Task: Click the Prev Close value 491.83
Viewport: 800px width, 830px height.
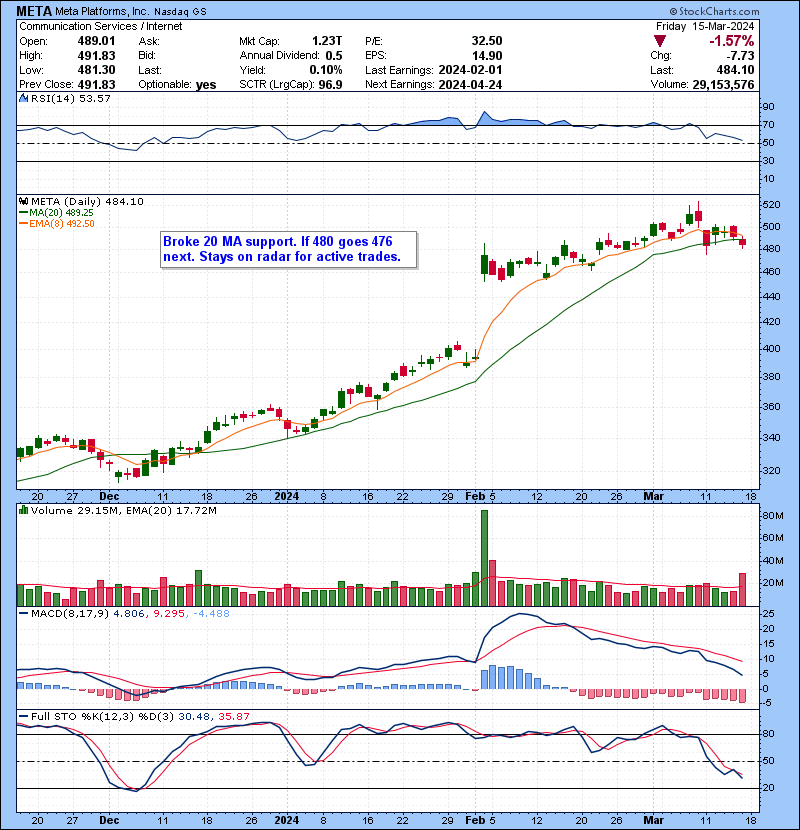Action: coord(96,84)
